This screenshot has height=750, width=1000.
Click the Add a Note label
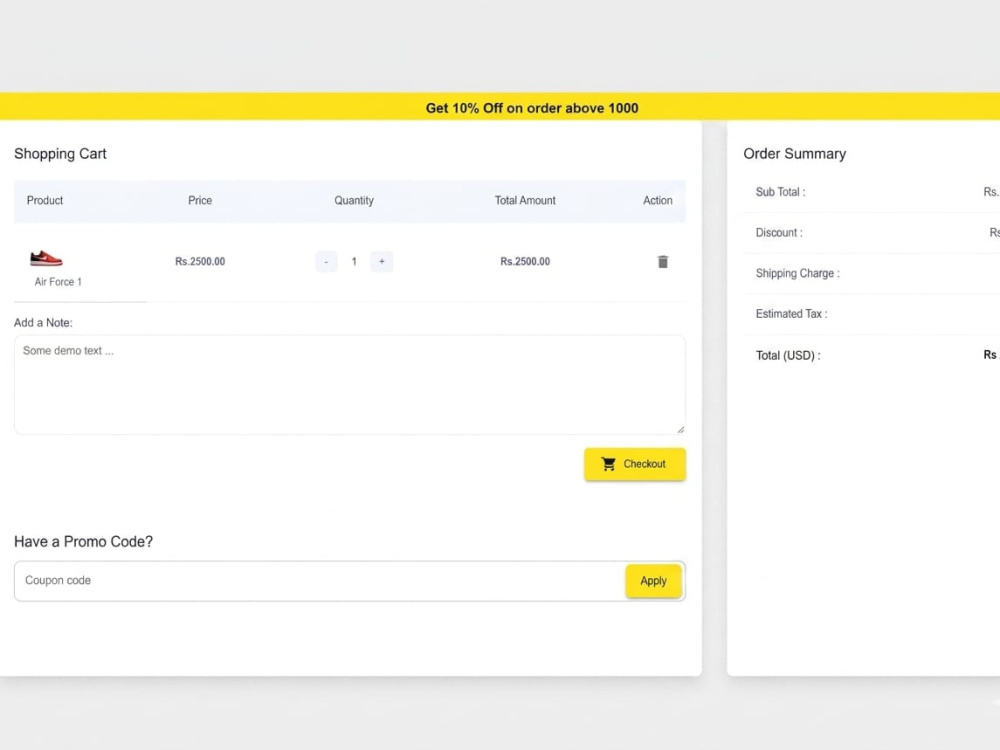point(43,323)
